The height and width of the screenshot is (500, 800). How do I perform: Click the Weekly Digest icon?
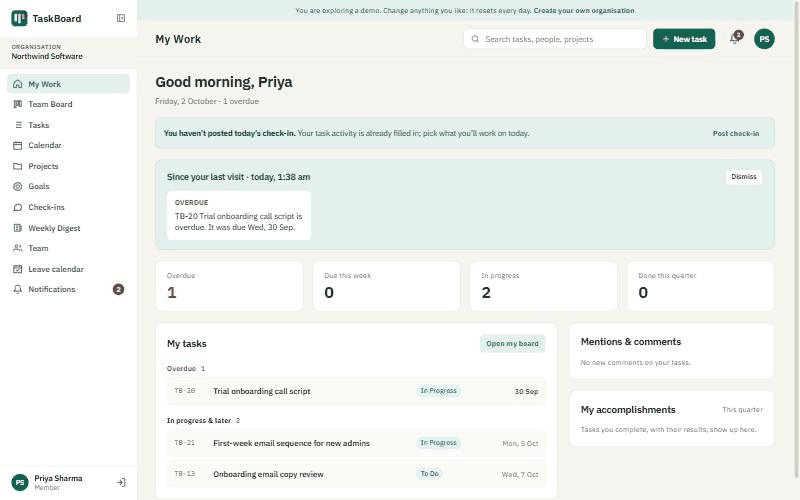[x=18, y=228]
